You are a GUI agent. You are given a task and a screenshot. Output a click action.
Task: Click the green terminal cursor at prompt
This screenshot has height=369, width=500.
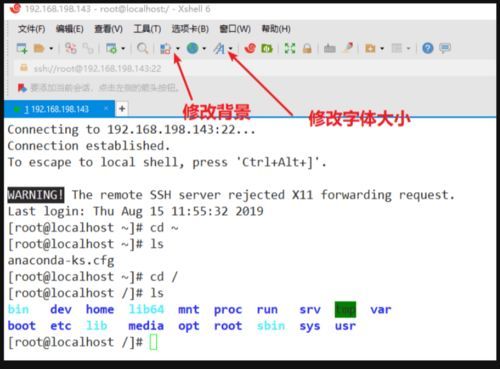click(153, 342)
